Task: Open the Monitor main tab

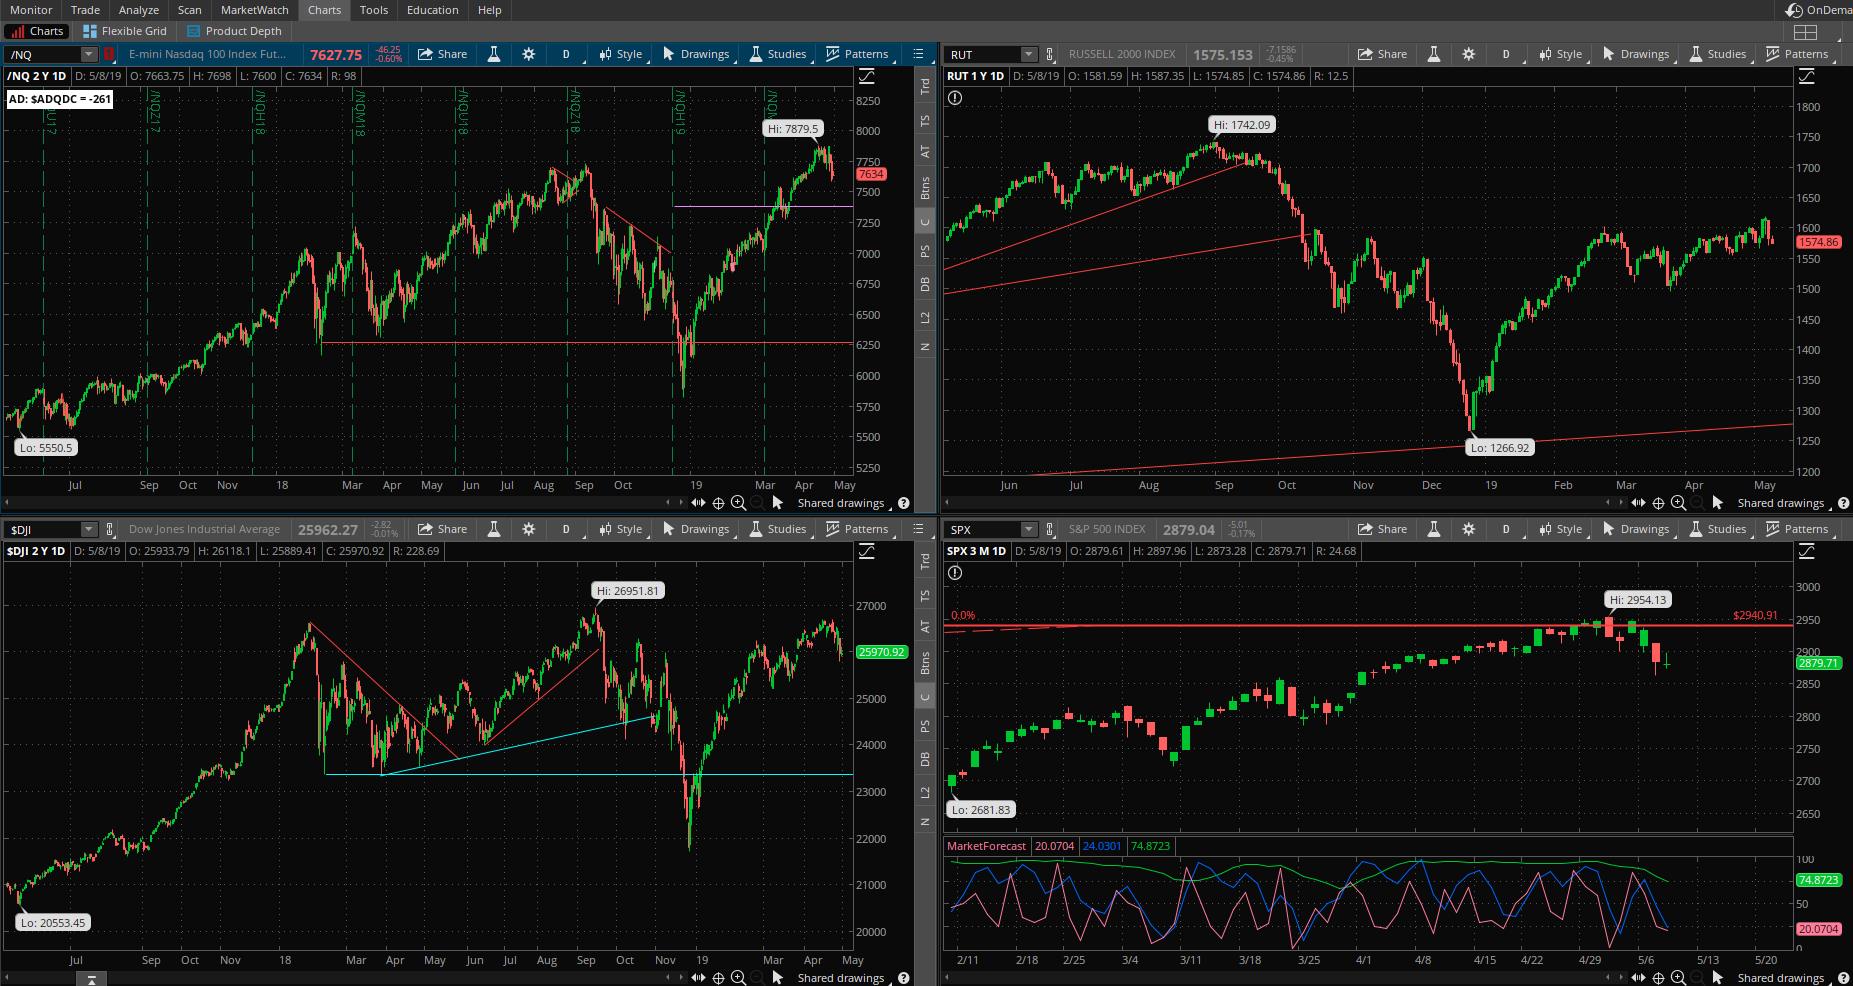Action: tap(31, 10)
